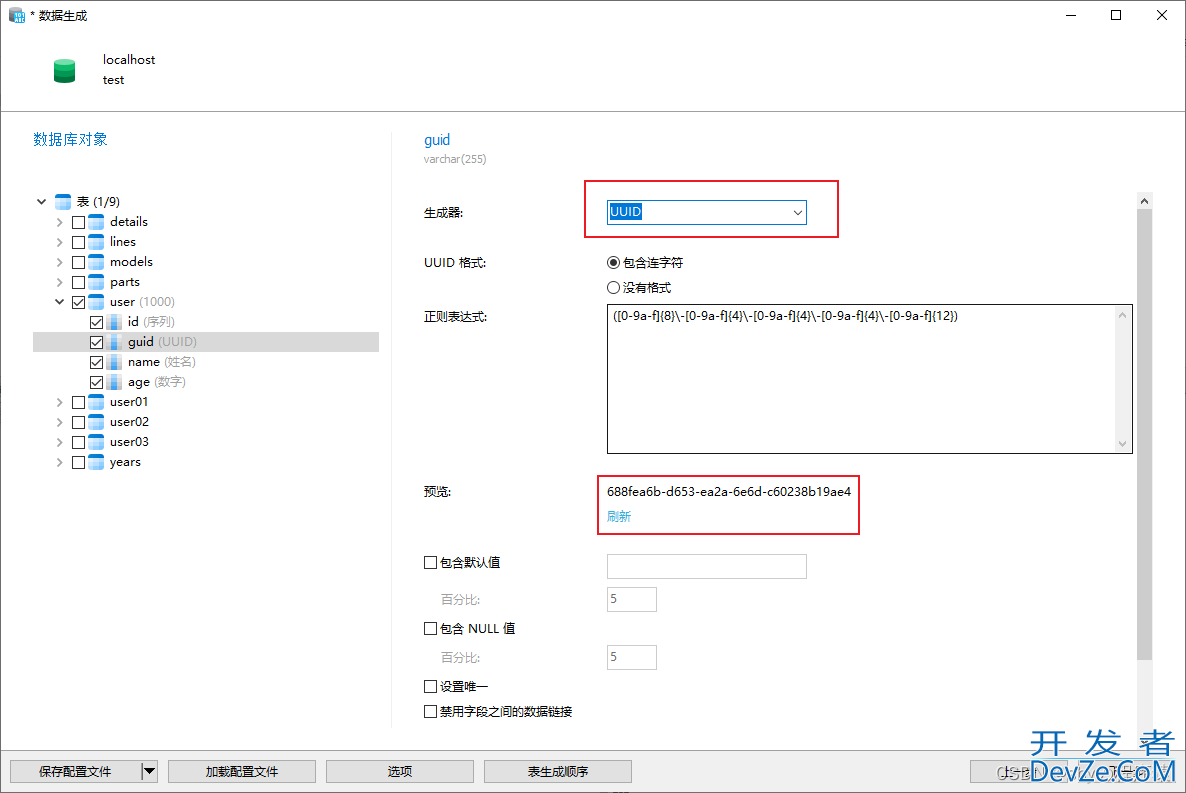Click the lines table icon

[x=96, y=242]
